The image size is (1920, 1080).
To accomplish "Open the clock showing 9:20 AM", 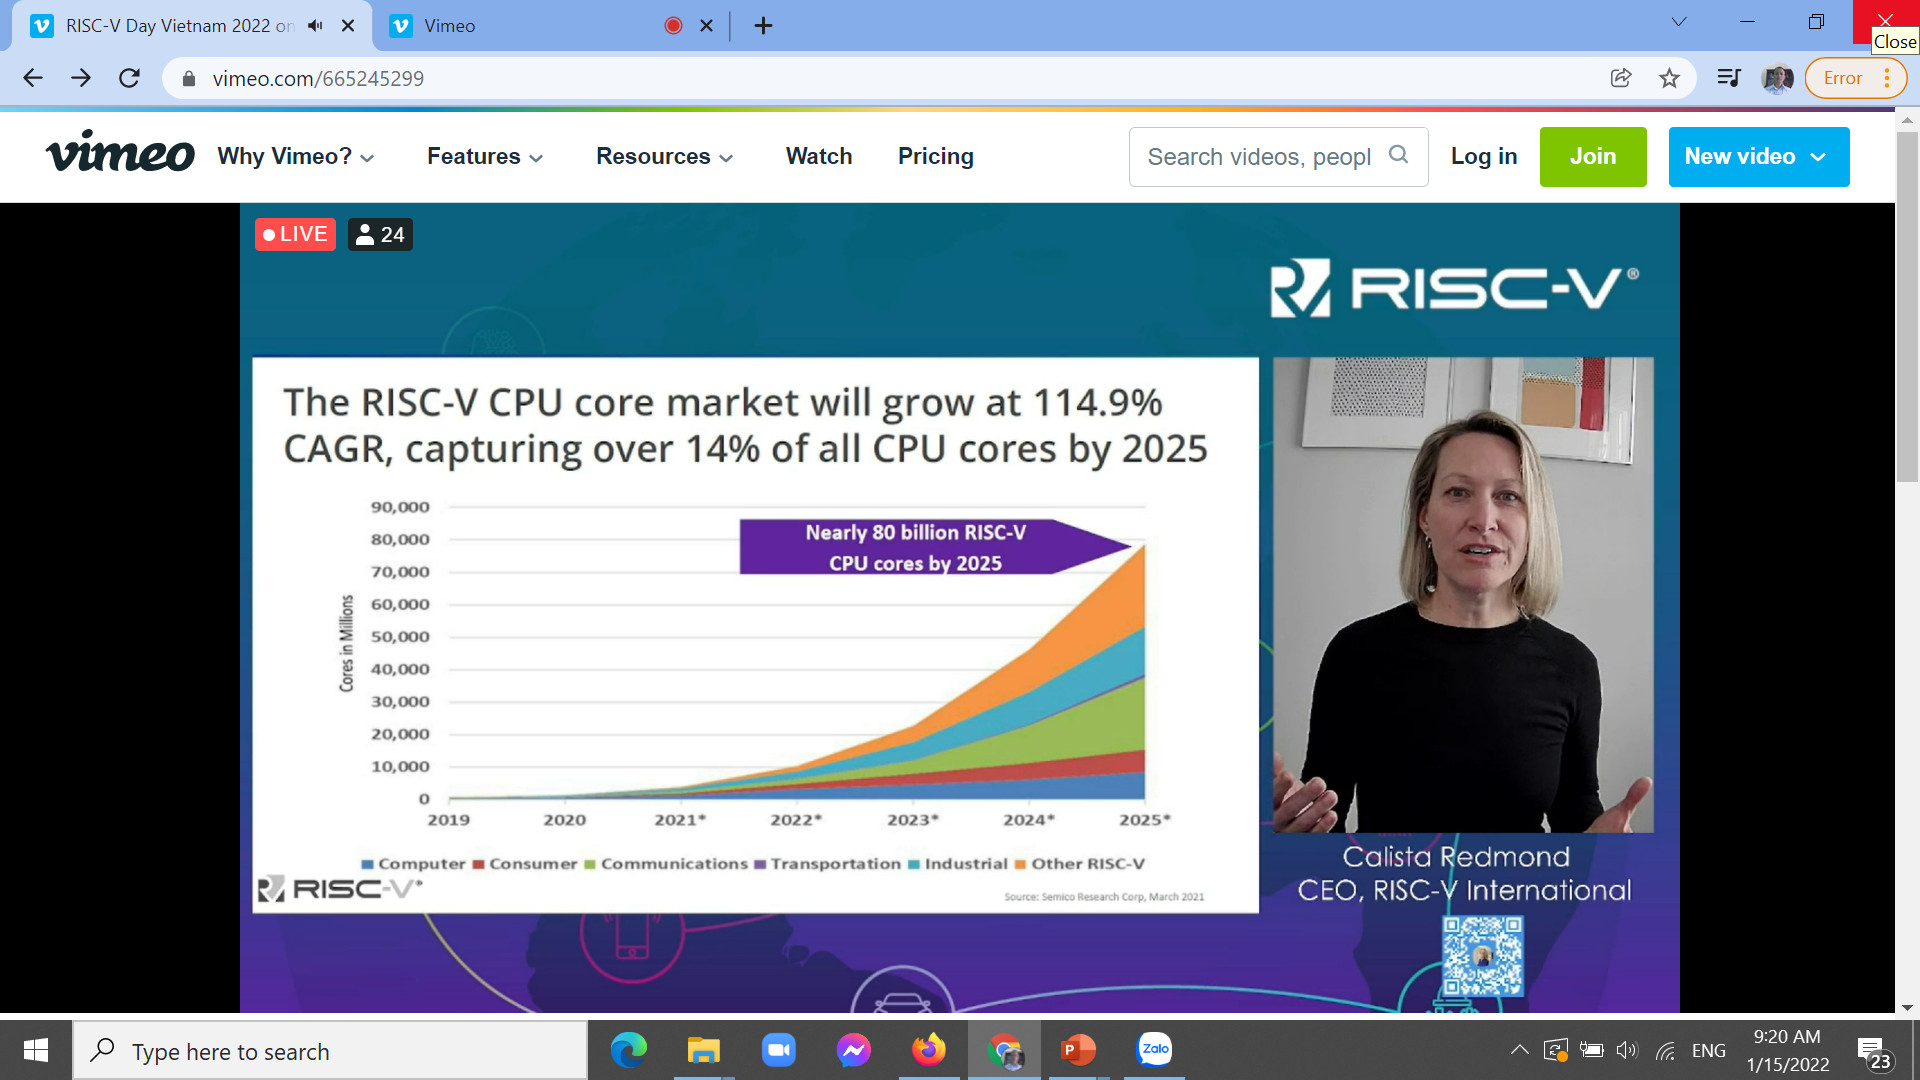I will pos(1788,1050).
